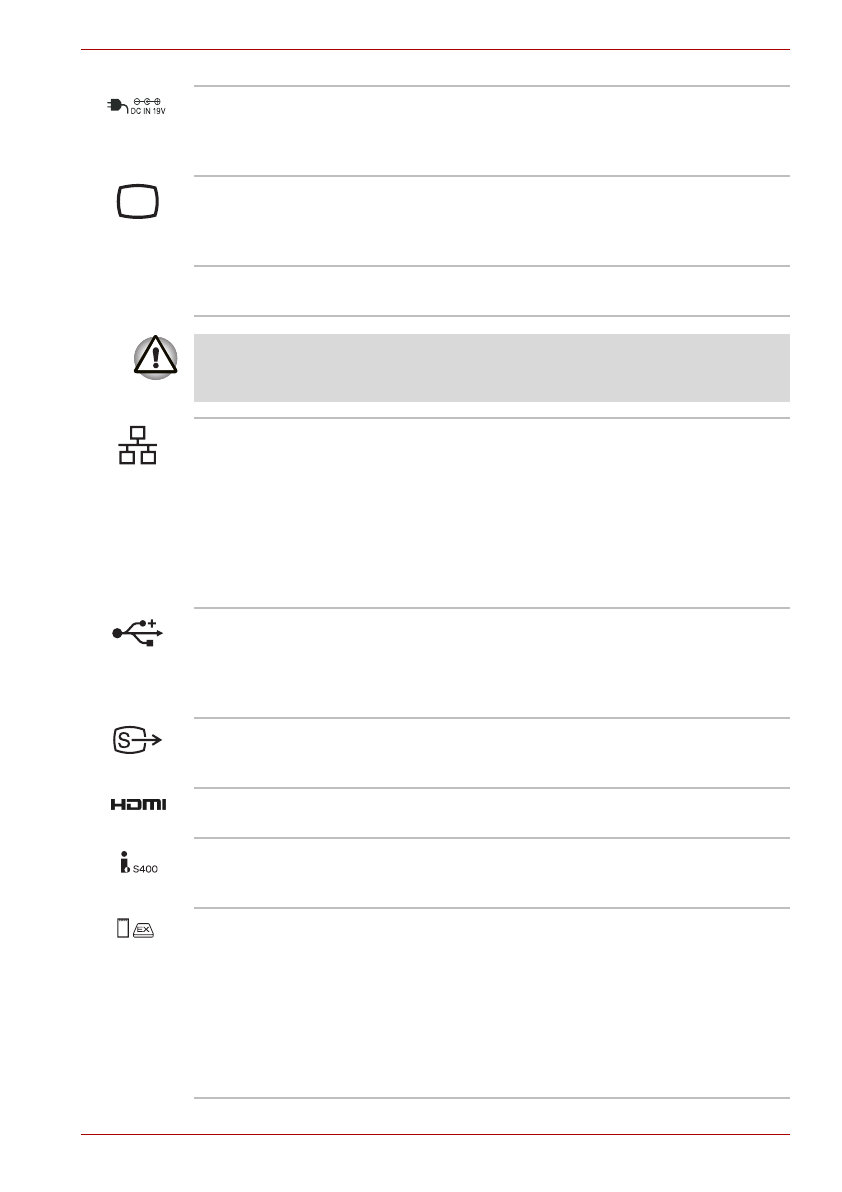
Task: Click blank description area beside LAN icon
Action: (x=490, y=512)
